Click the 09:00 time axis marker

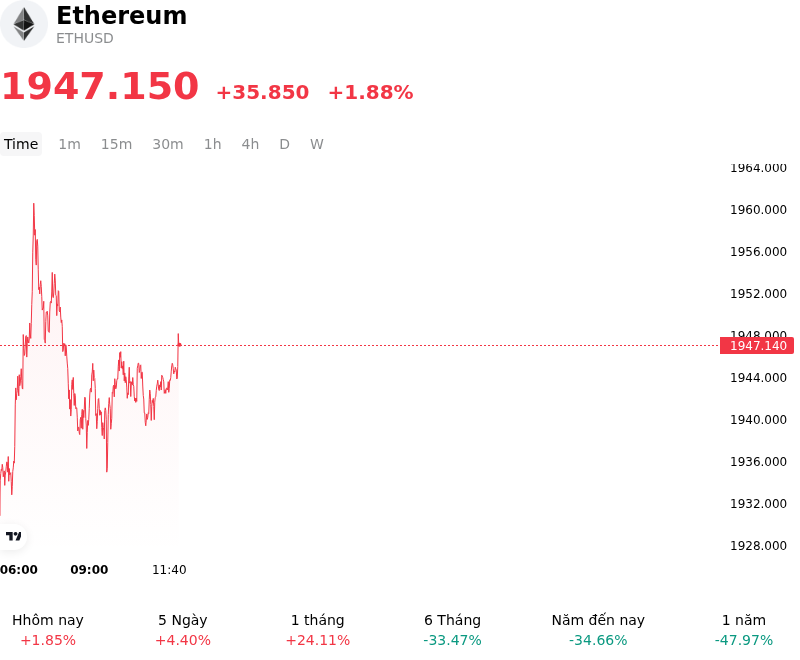point(89,570)
